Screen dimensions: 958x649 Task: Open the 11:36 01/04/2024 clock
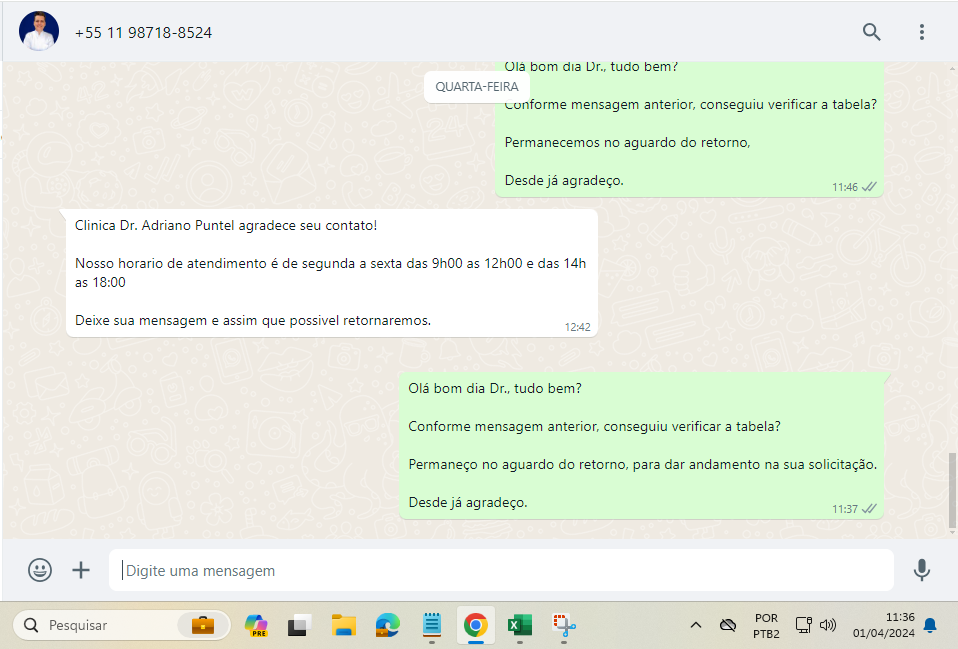[883, 625]
